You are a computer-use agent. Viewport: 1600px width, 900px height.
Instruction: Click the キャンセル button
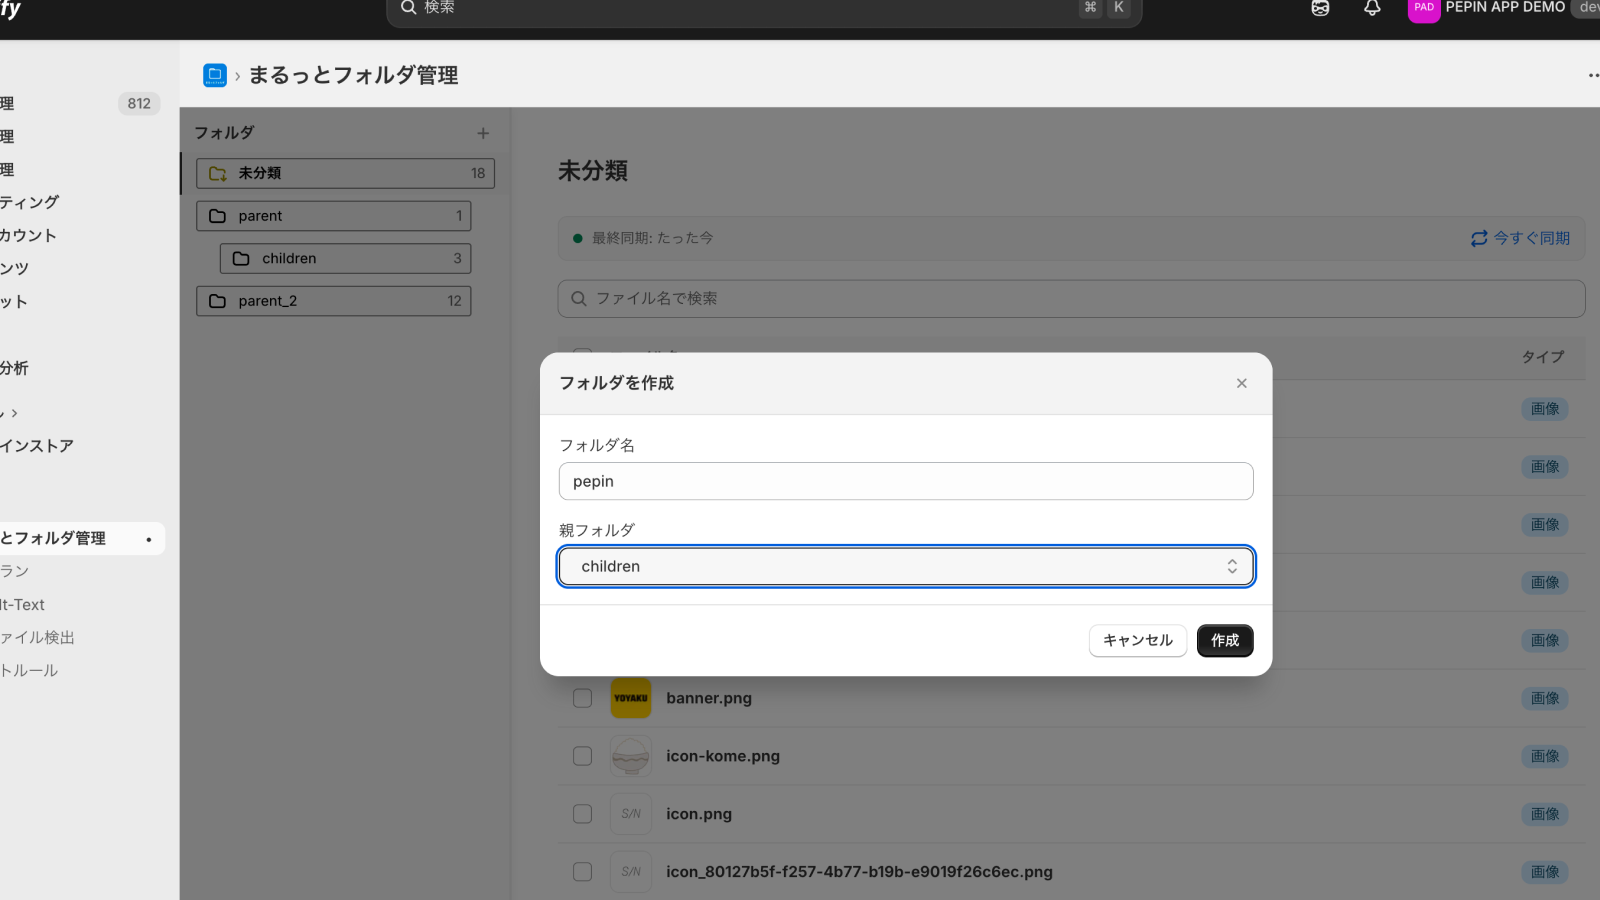pyautogui.click(x=1137, y=640)
